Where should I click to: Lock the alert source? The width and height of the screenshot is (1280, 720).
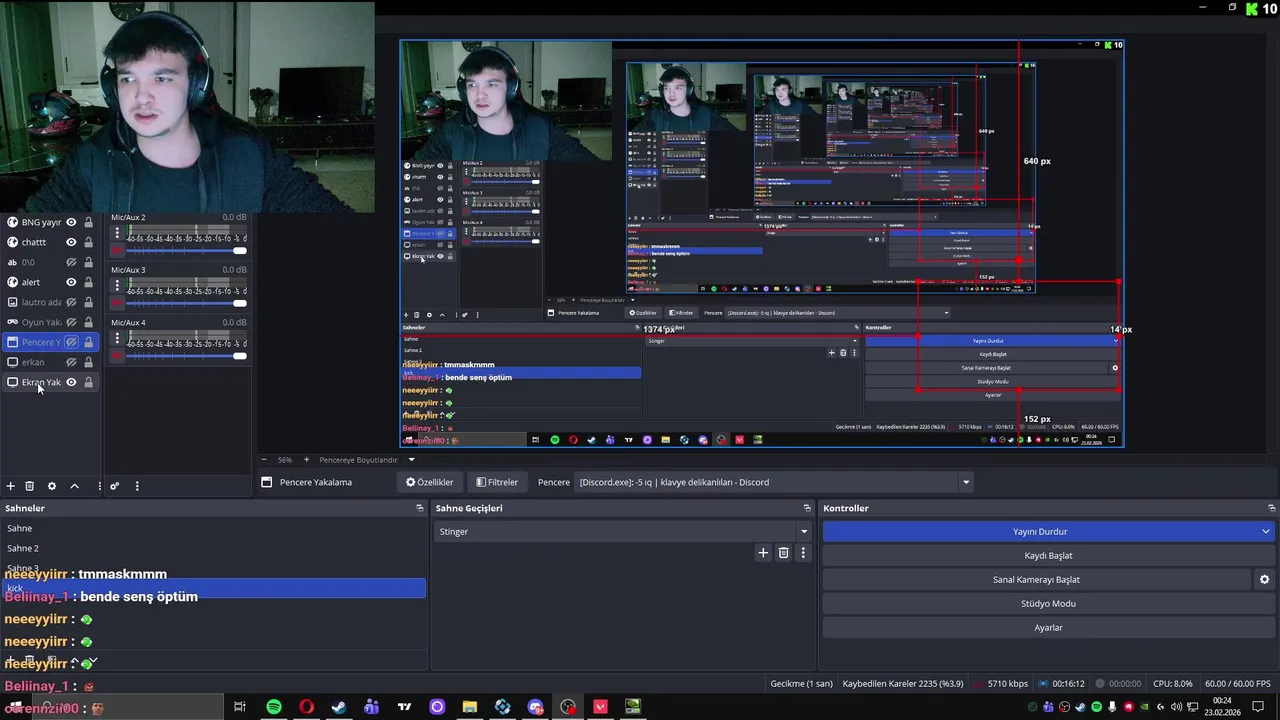[88, 282]
